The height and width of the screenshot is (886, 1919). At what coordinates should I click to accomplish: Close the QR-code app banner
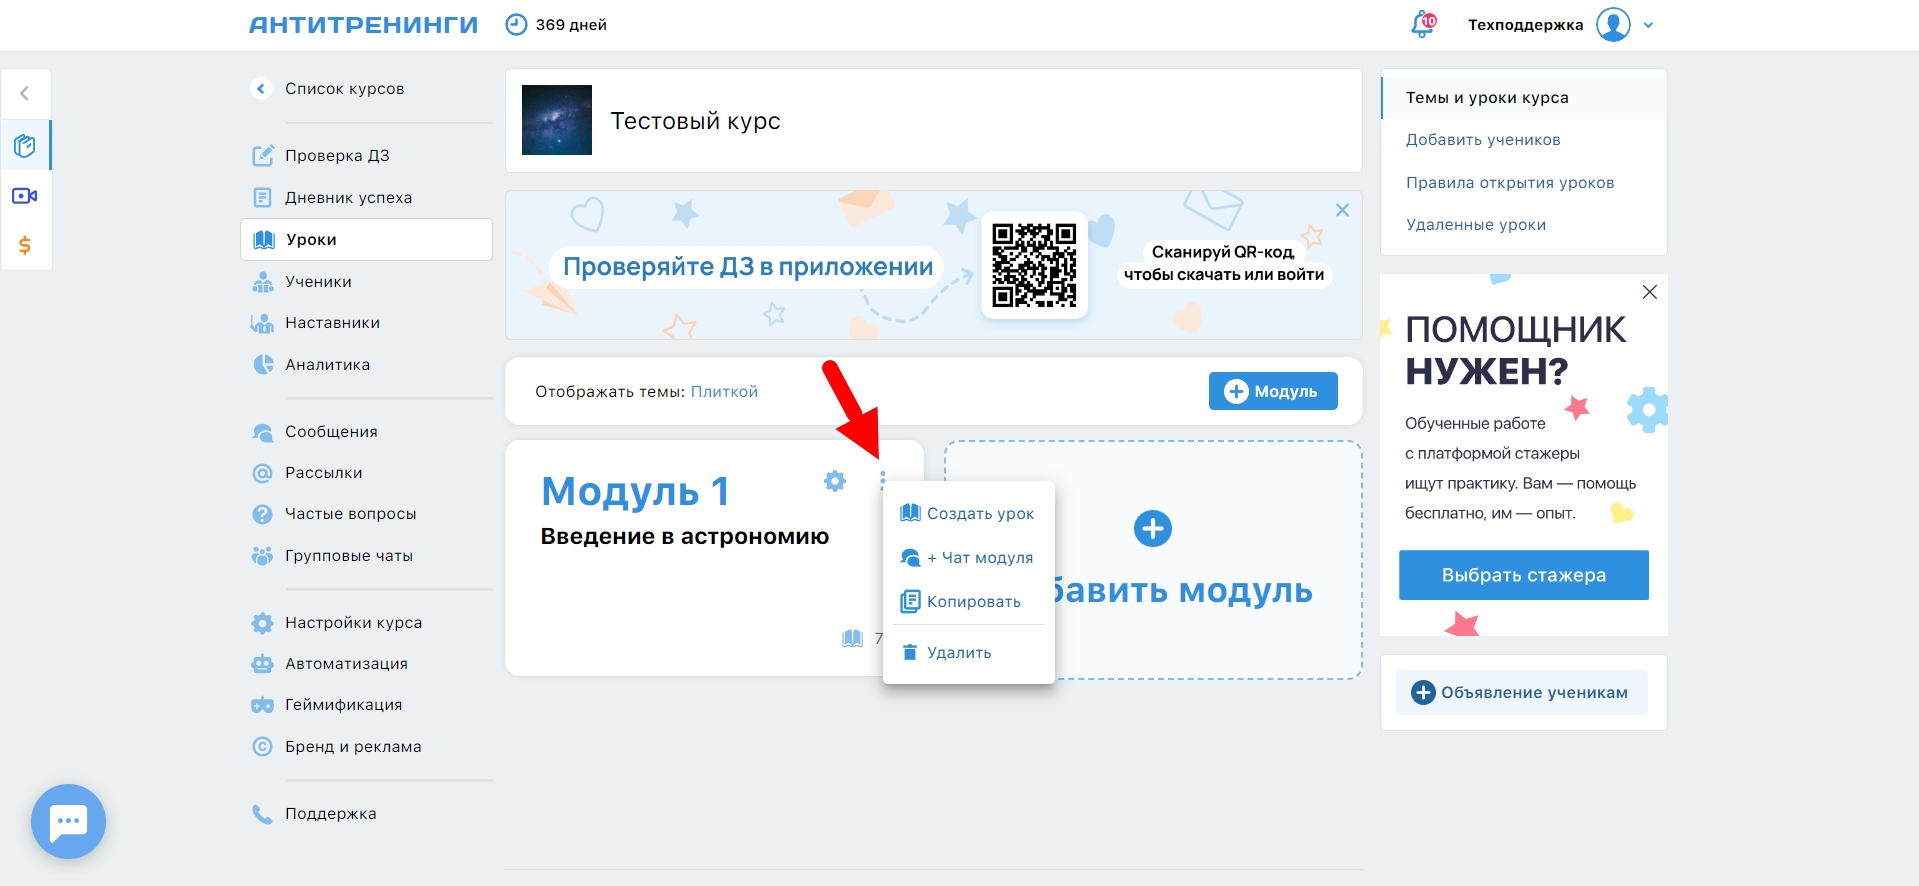coord(1342,210)
